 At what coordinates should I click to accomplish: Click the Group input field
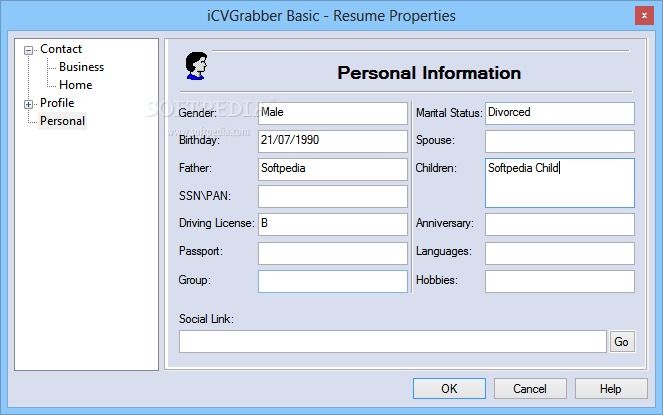(x=333, y=281)
